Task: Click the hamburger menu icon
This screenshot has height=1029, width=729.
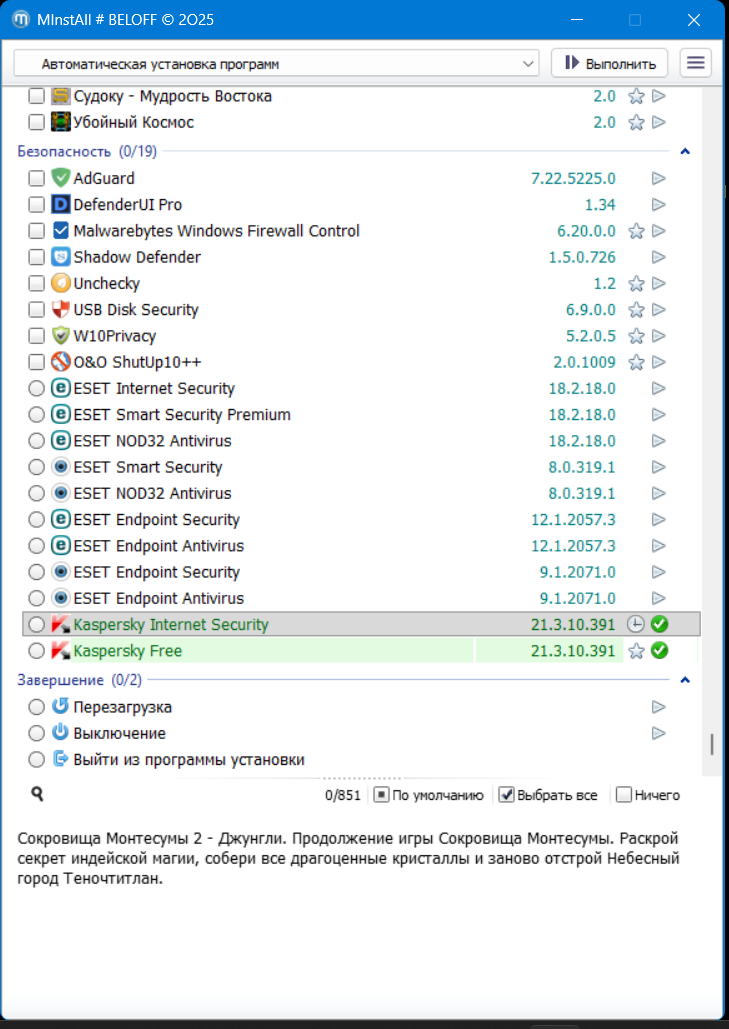Action: coord(696,63)
